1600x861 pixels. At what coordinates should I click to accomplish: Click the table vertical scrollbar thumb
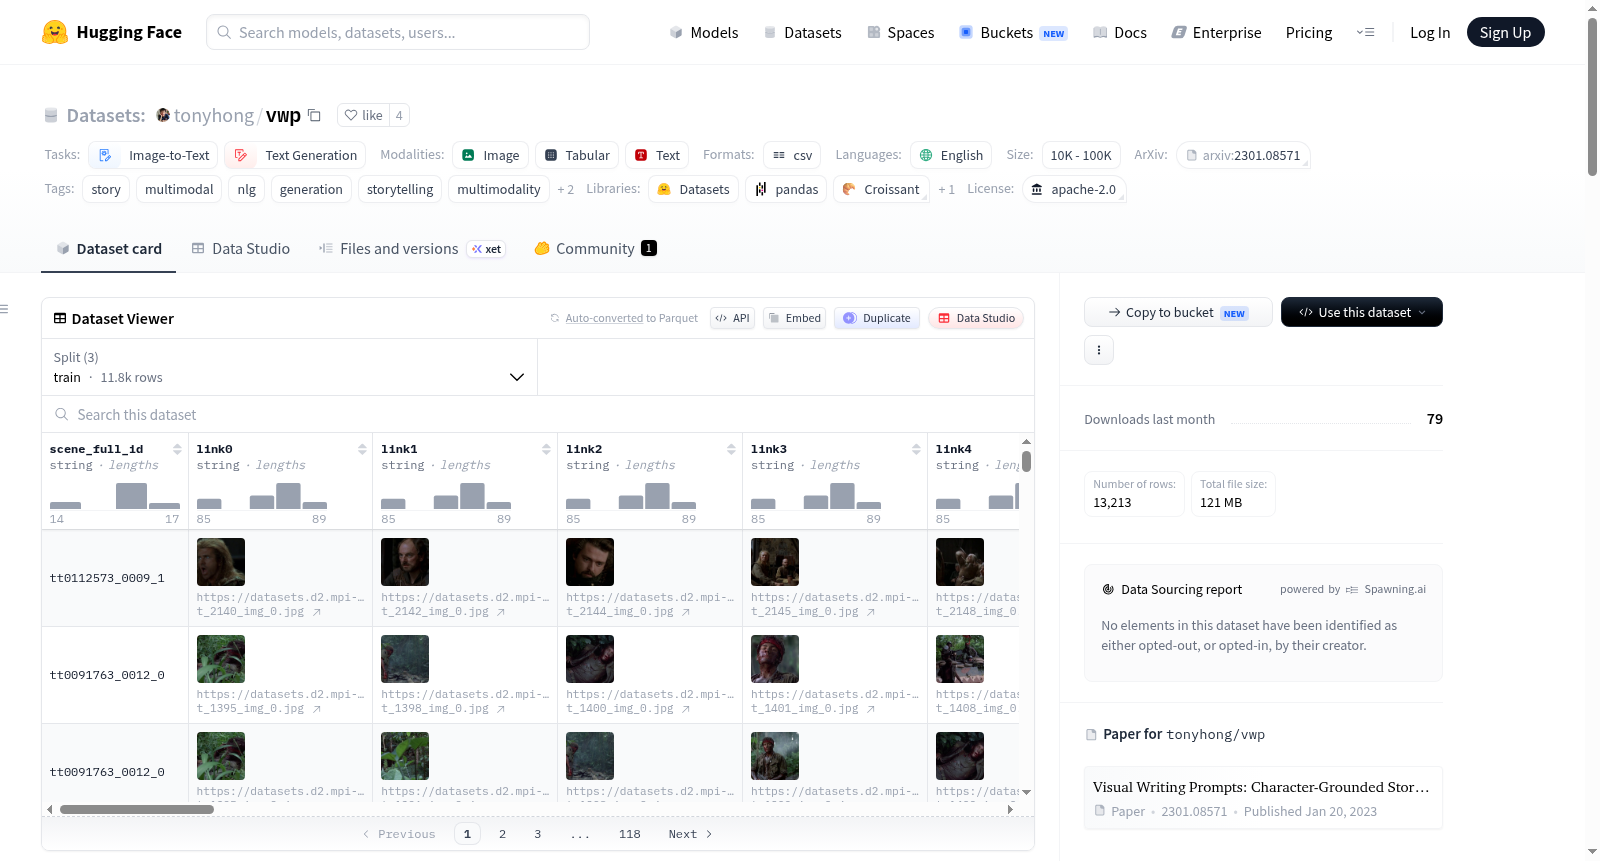click(x=1026, y=461)
